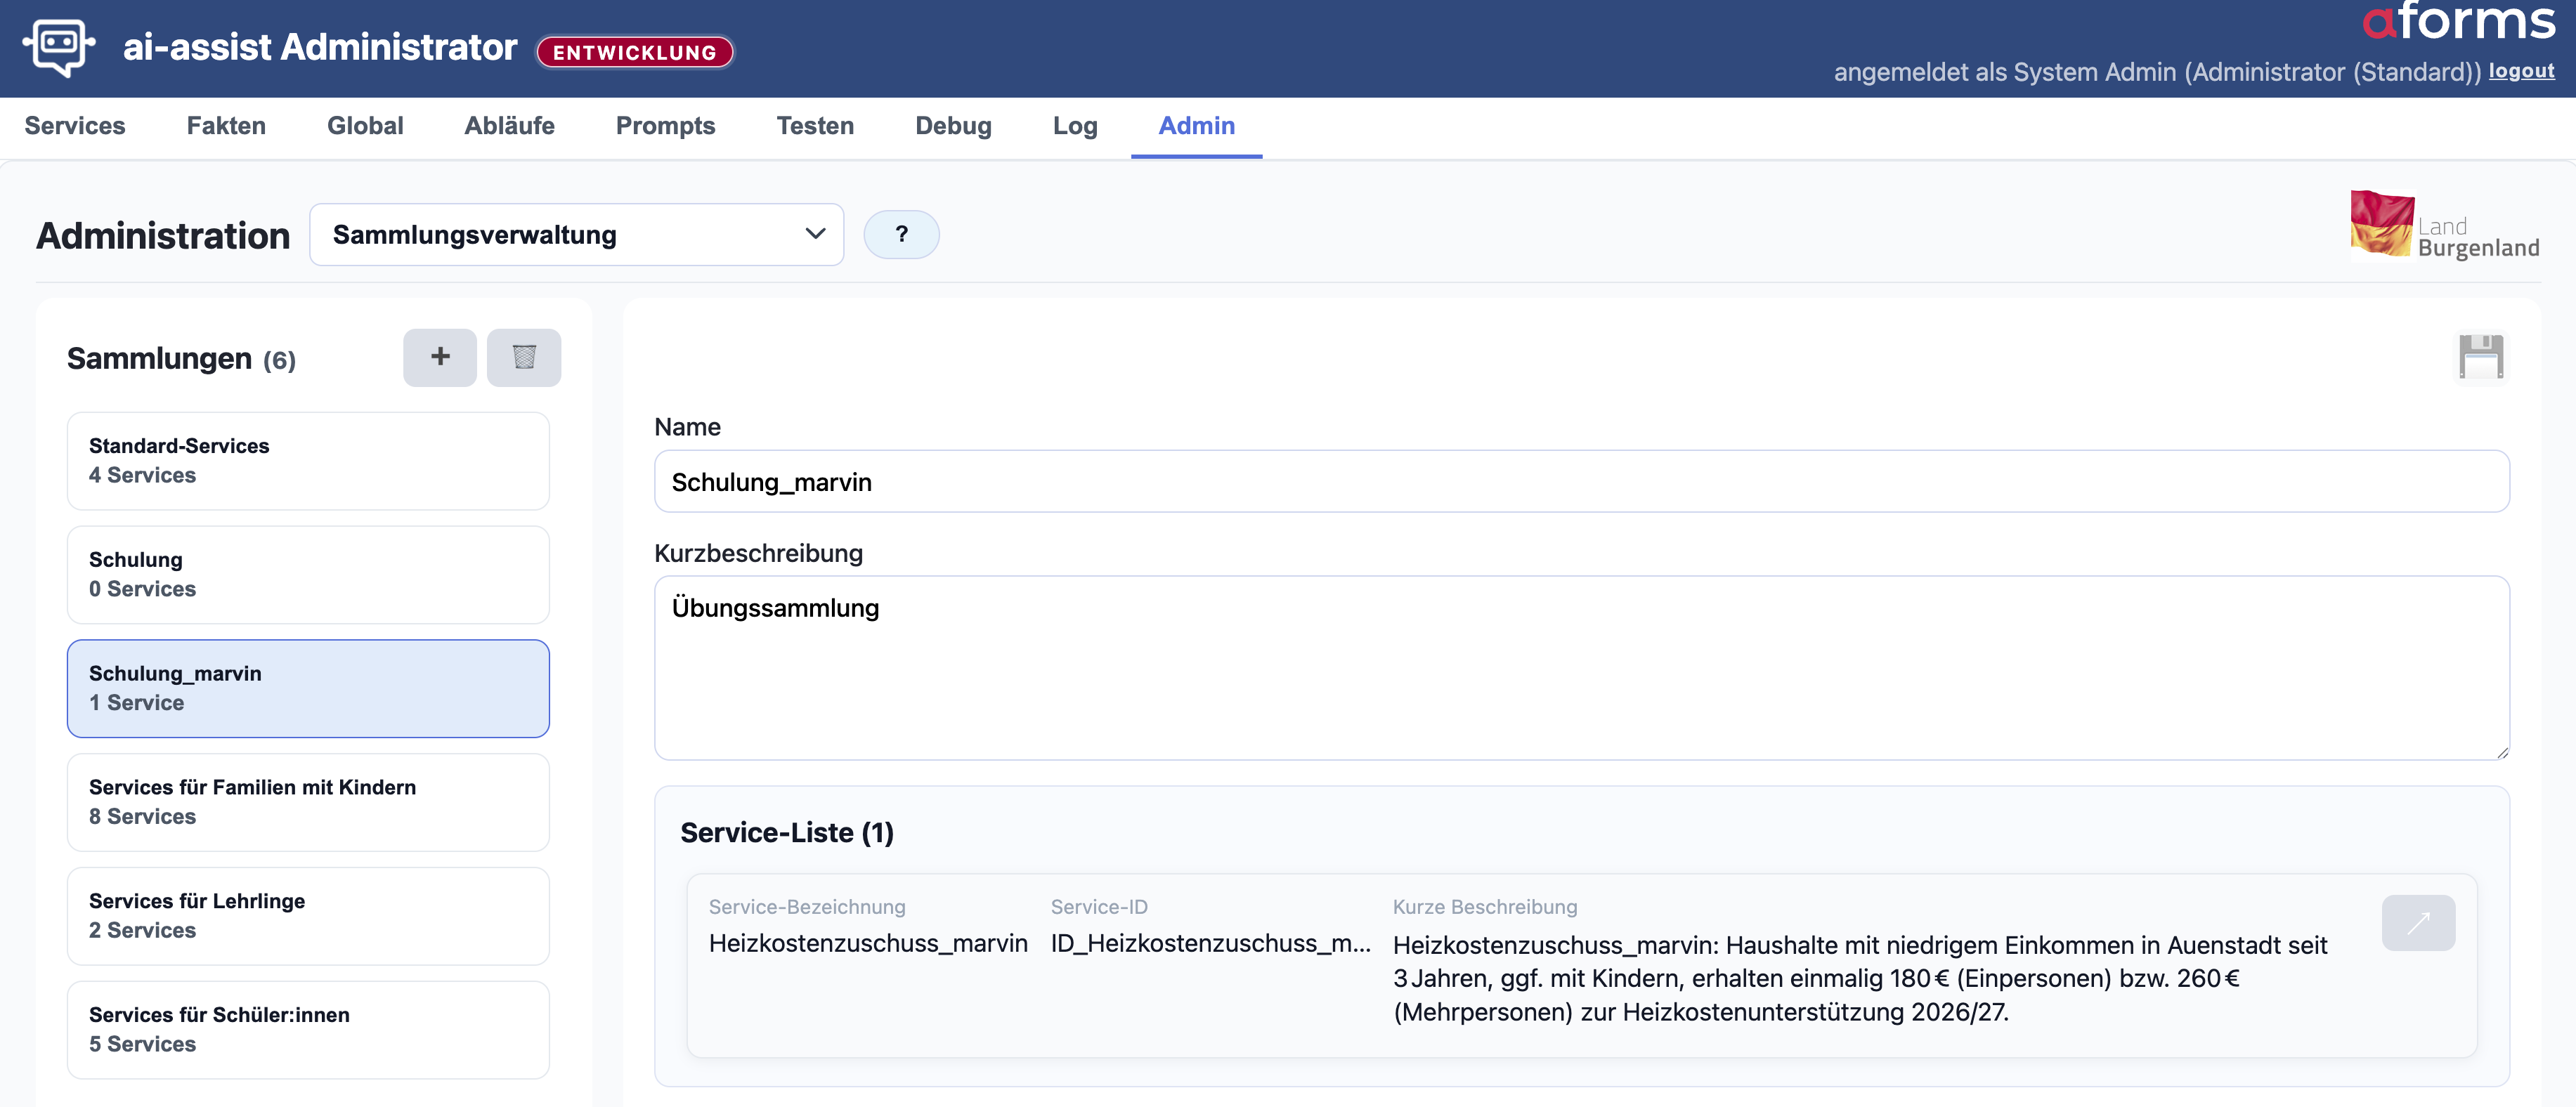The width and height of the screenshot is (2576, 1107).
Task: Switch to the Services tab
Action: click(x=75, y=126)
